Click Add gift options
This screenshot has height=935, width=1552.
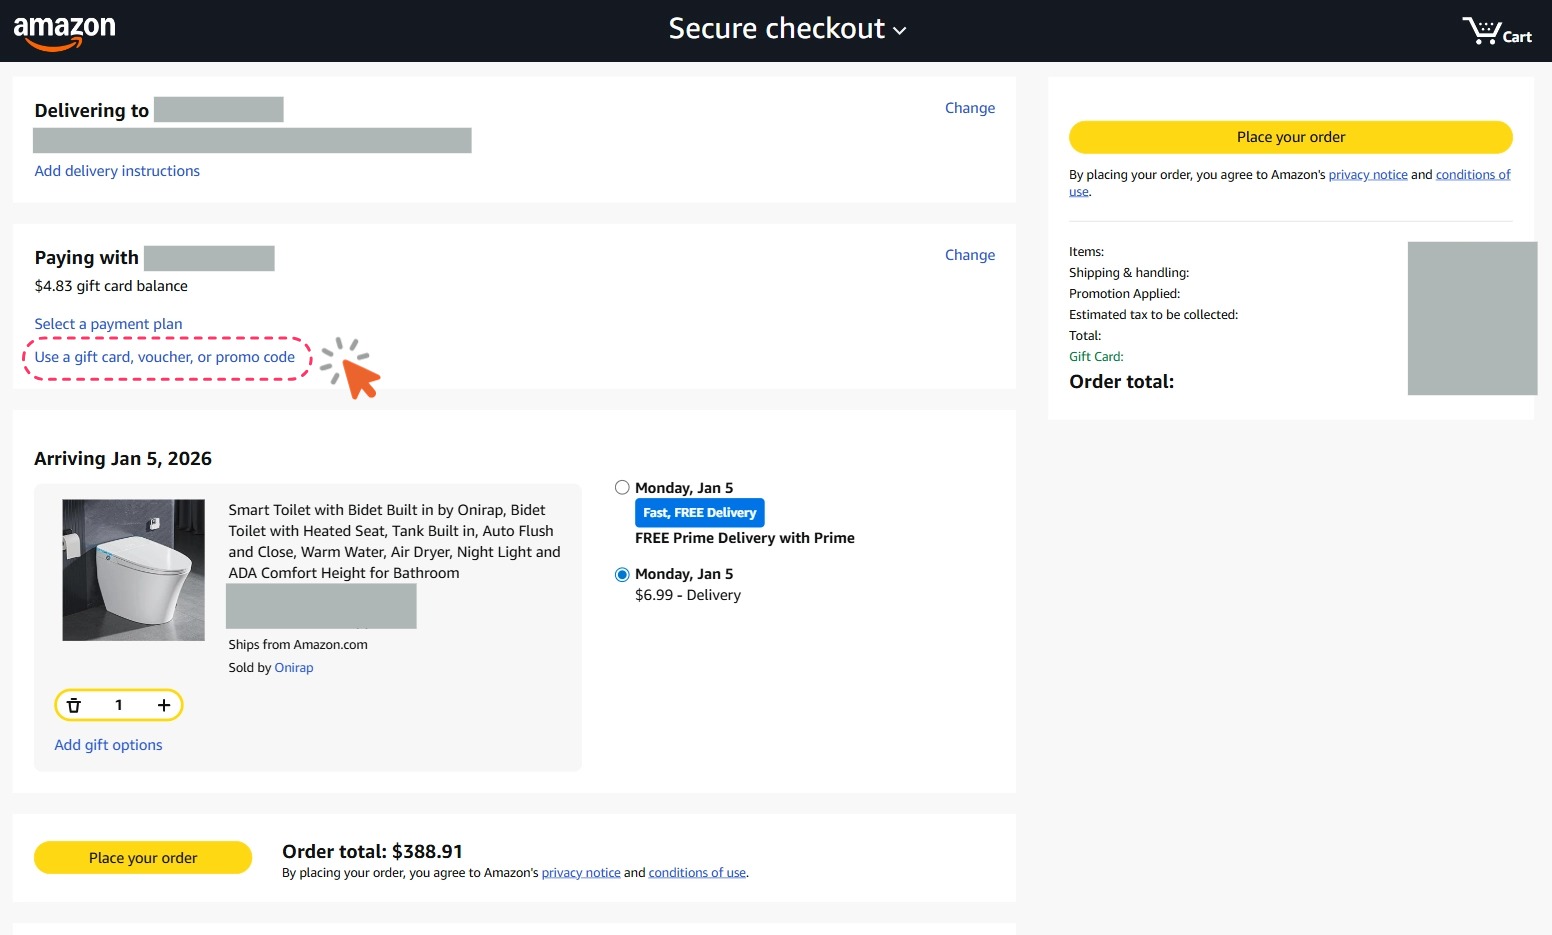108,745
